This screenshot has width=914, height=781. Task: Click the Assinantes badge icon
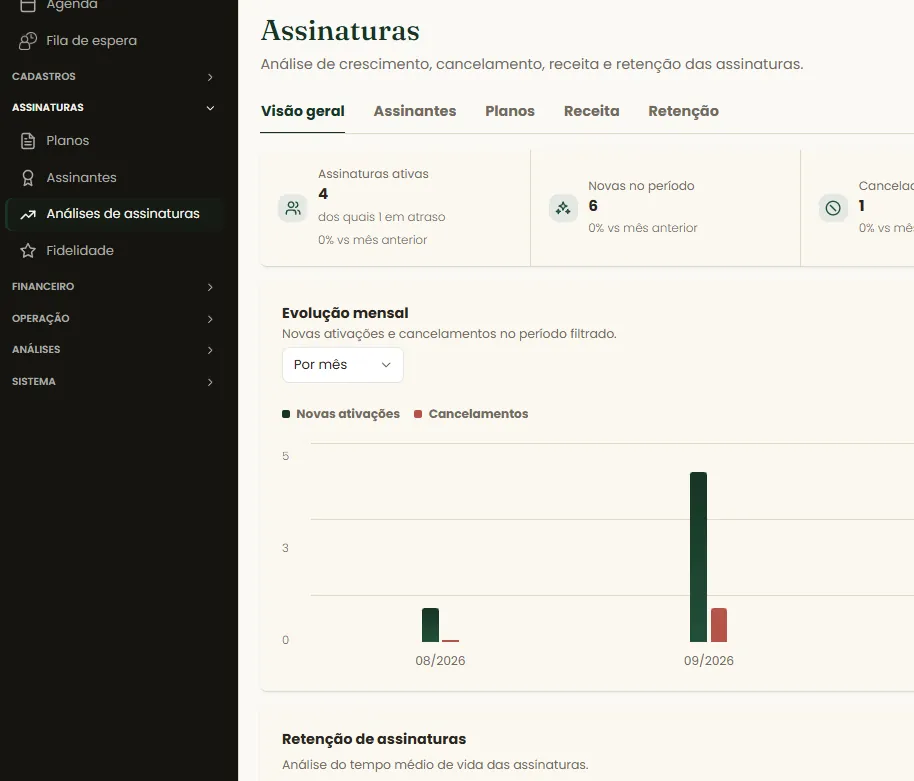tap(27, 178)
